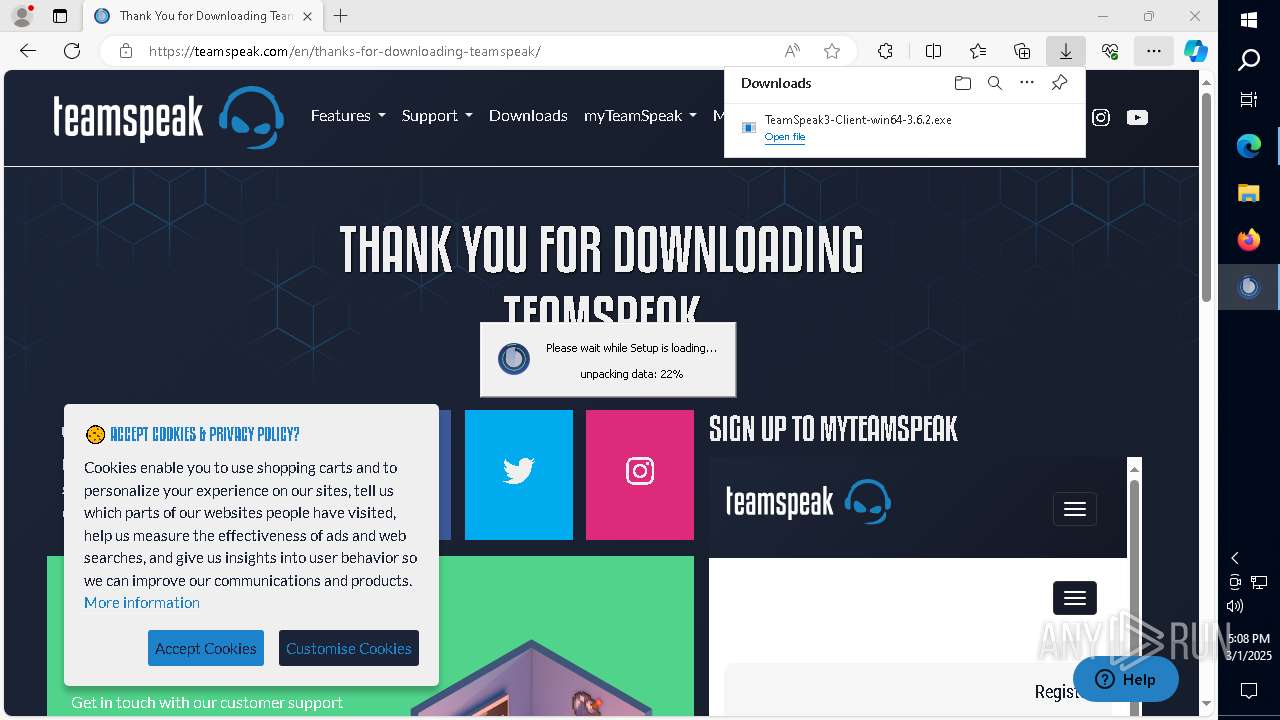Open the Downloads page in navbar
Viewport: 1280px width, 720px height.
coord(528,116)
